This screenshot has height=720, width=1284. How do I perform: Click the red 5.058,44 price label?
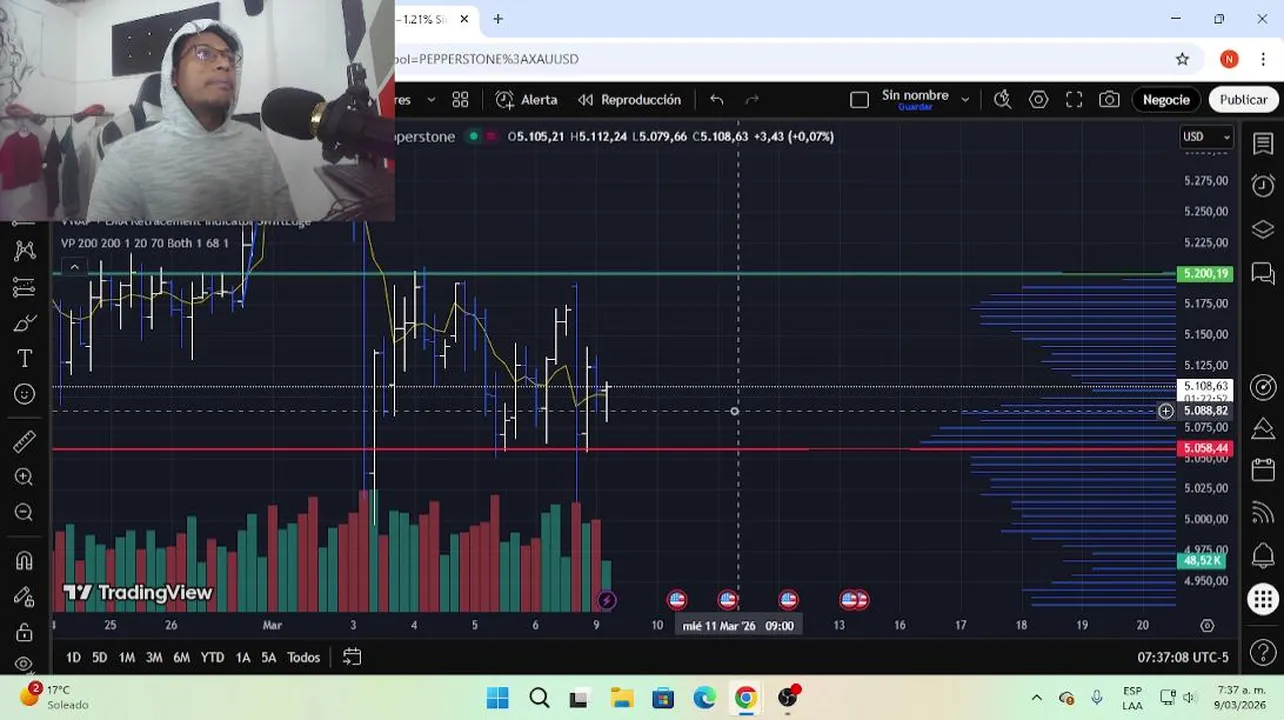(x=1206, y=449)
